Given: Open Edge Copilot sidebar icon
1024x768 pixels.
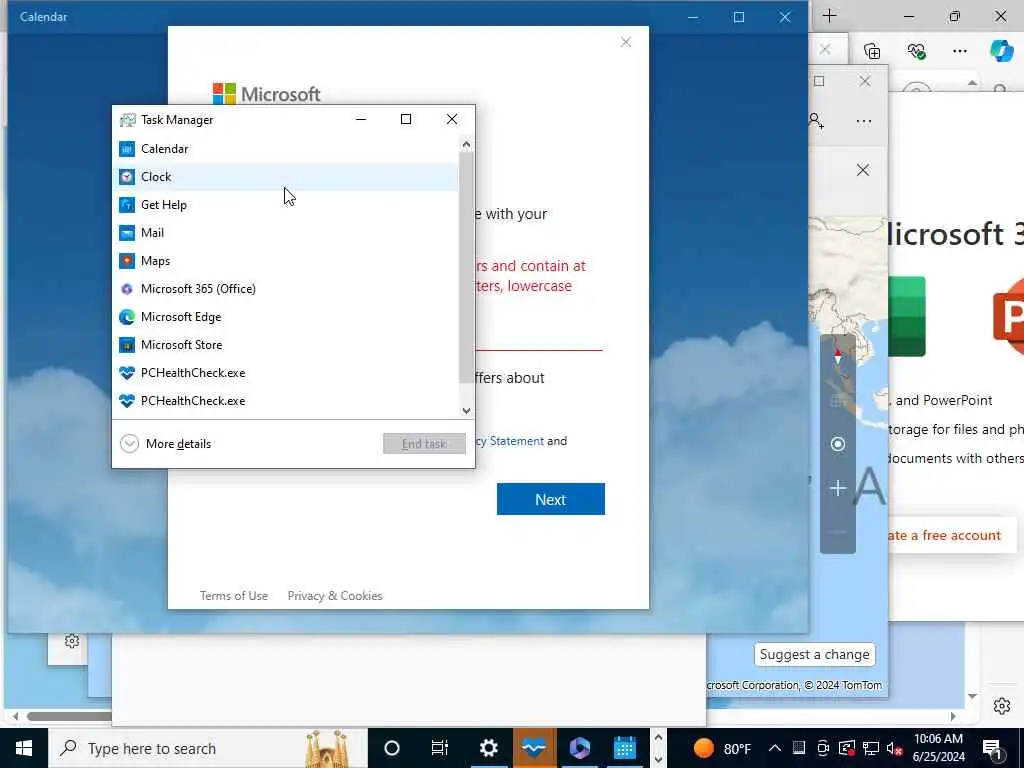Looking at the screenshot, I should tap(1001, 51).
